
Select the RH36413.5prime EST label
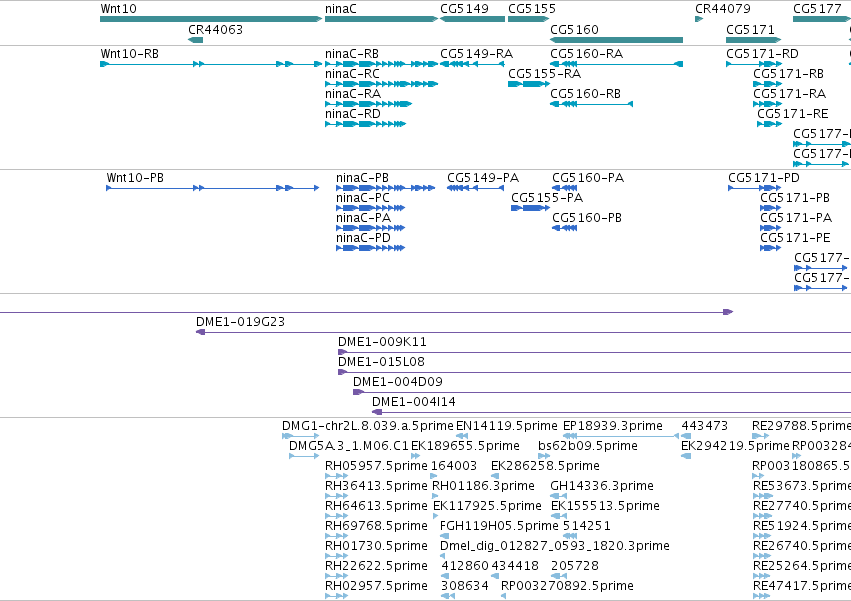pyautogui.click(x=377, y=486)
